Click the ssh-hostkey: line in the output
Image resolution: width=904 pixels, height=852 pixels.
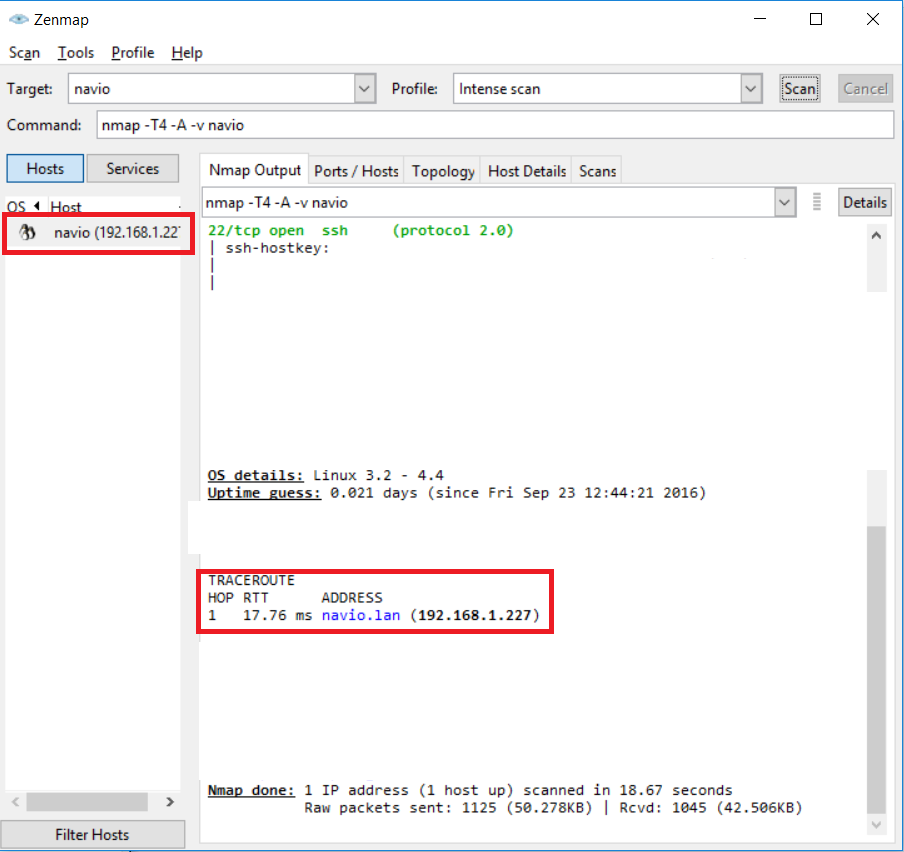click(277, 248)
